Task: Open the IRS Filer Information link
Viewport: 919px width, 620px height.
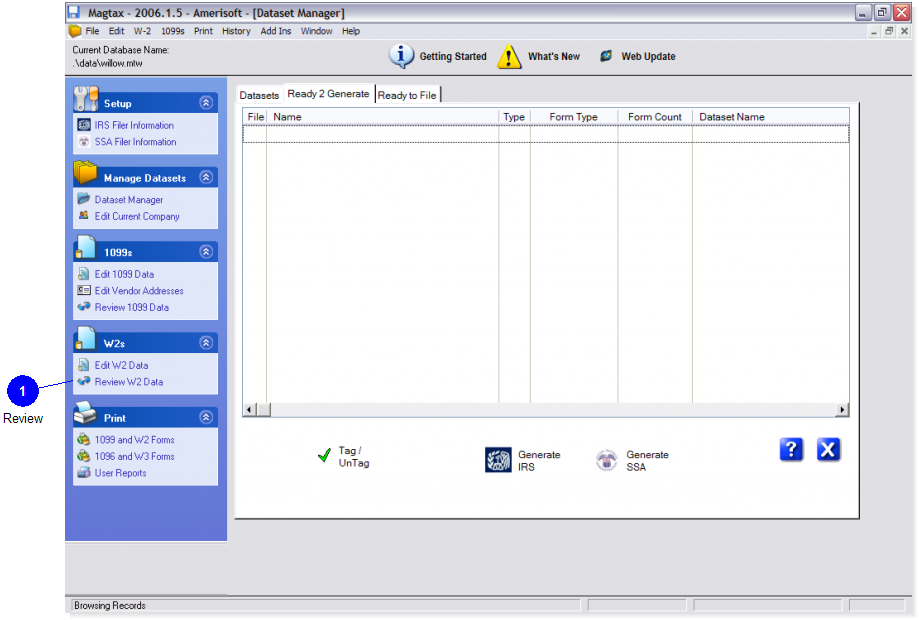Action: coord(134,125)
